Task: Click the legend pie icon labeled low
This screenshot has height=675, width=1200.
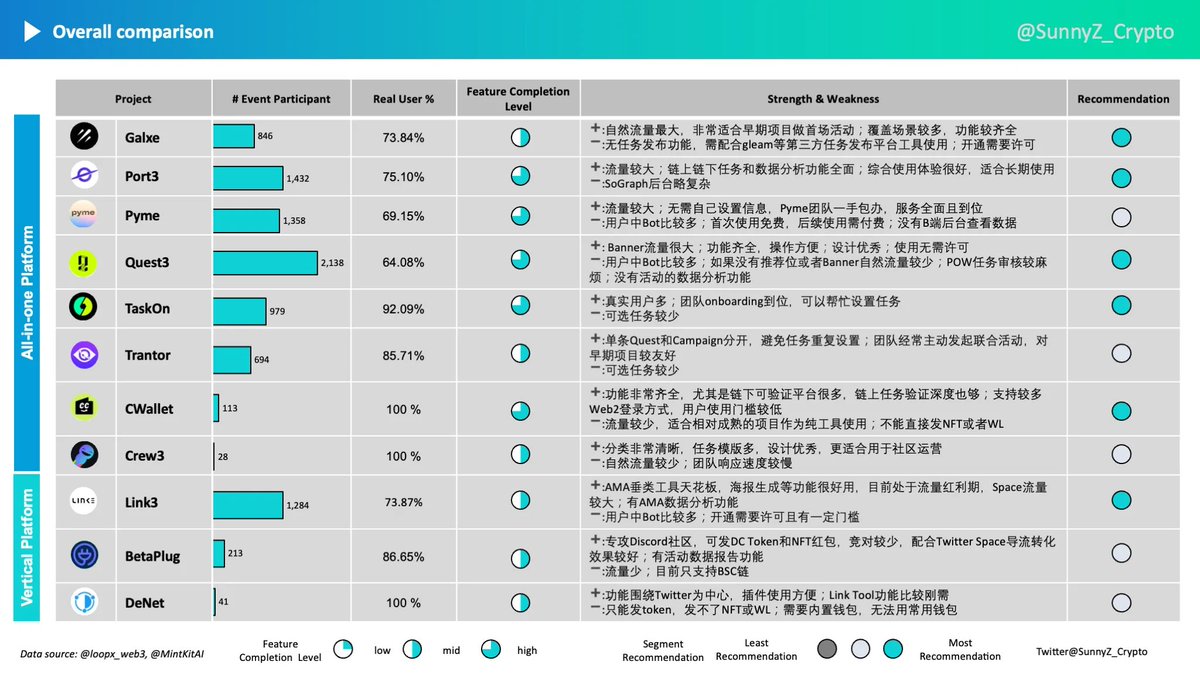Action: [343, 650]
